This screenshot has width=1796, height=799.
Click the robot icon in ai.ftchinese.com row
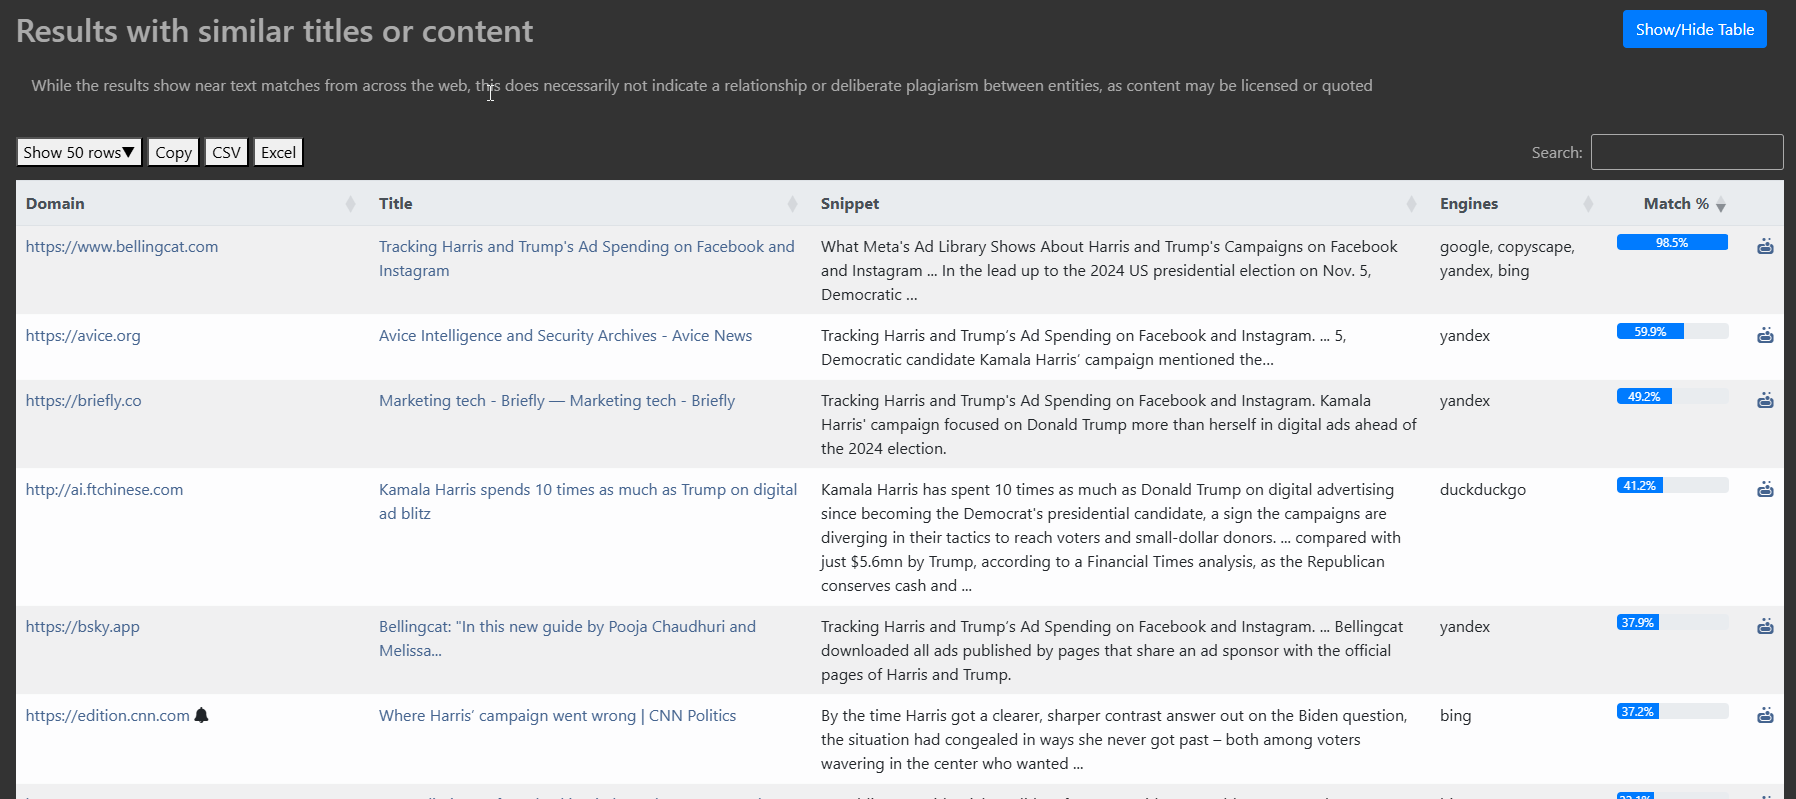pos(1765,489)
